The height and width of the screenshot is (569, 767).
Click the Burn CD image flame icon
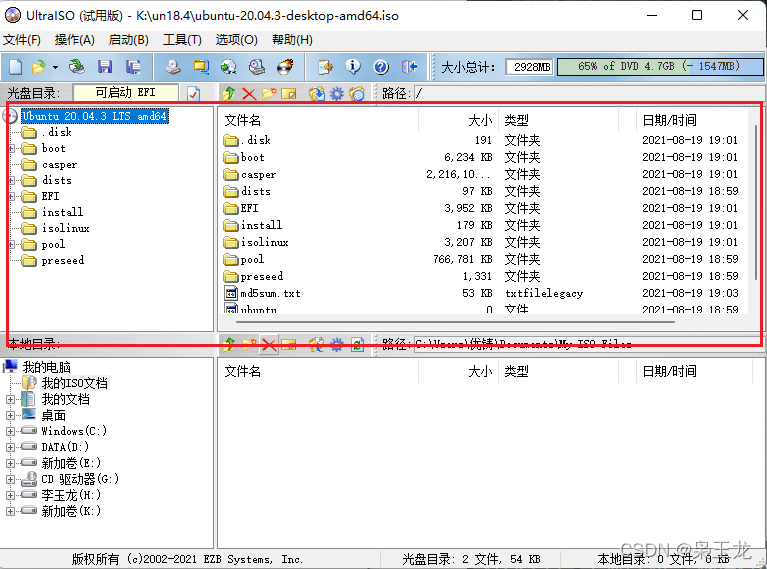286,67
